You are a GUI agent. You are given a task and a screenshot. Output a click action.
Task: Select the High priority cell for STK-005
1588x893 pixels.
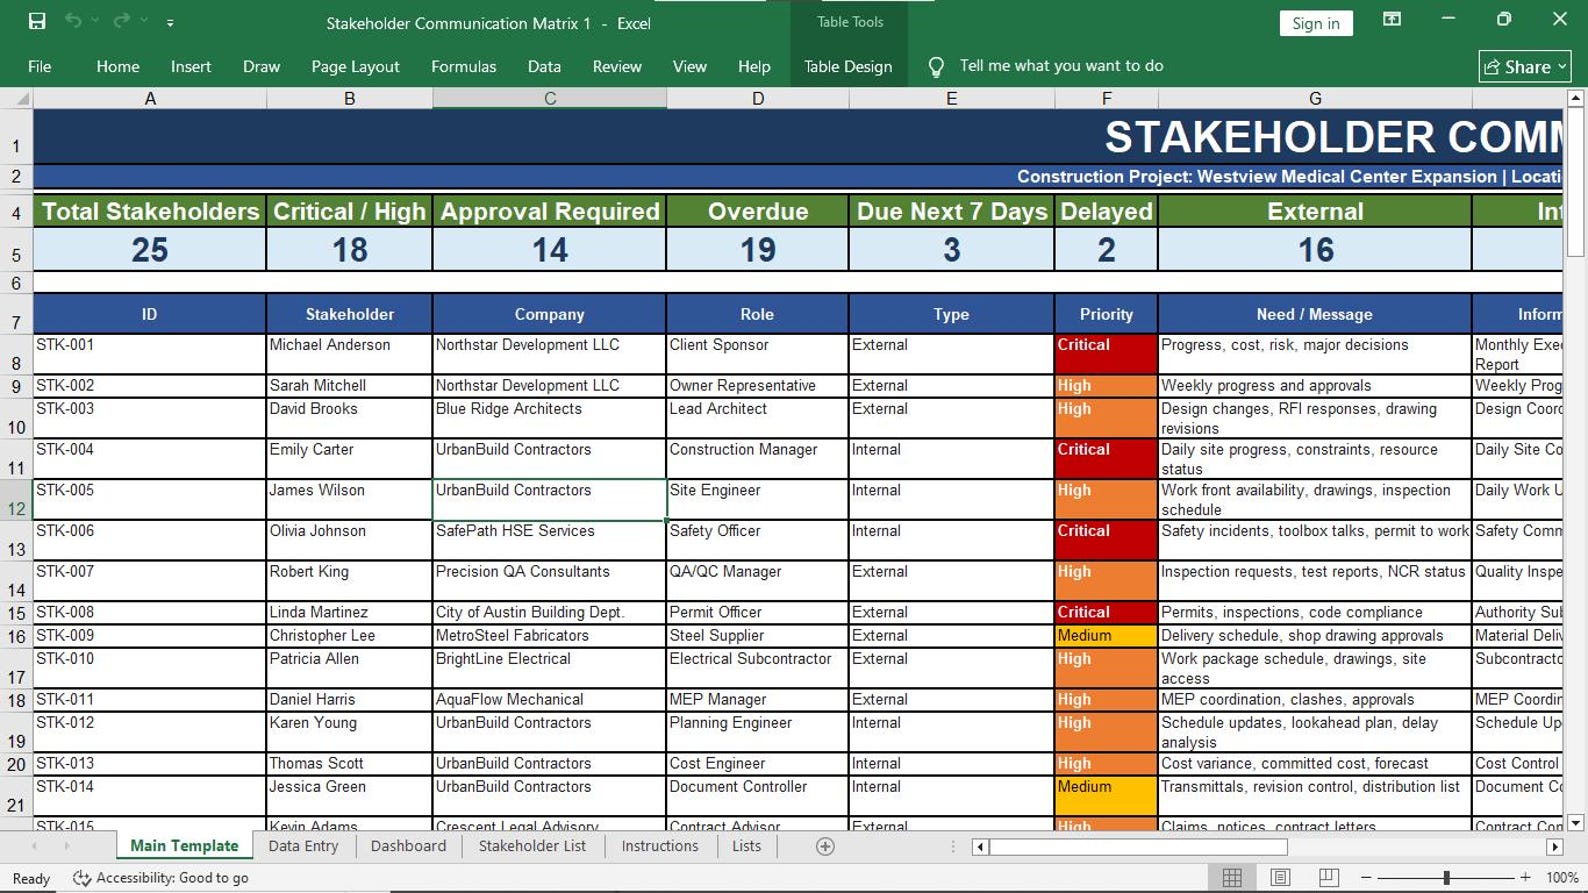(x=1106, y=499)
